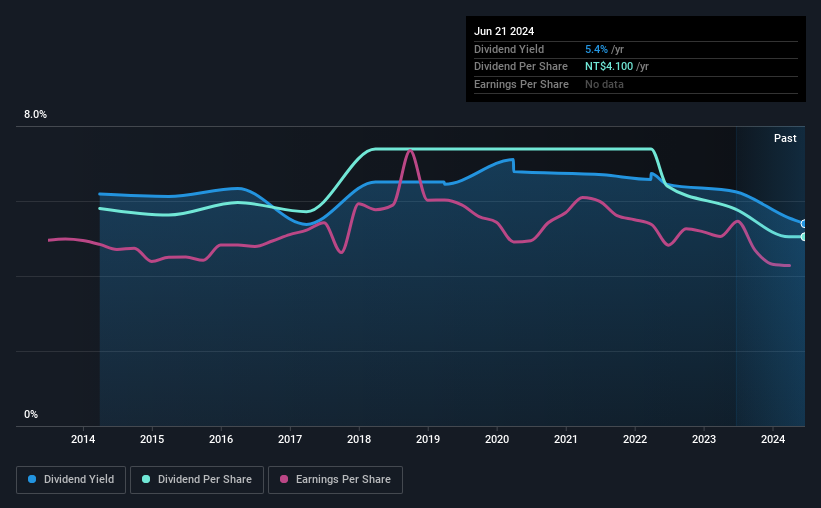Toggle the Dividend Yield legend button
This screenshot has width=821, height=508.
pyautogui.click(x=71, y=480)
